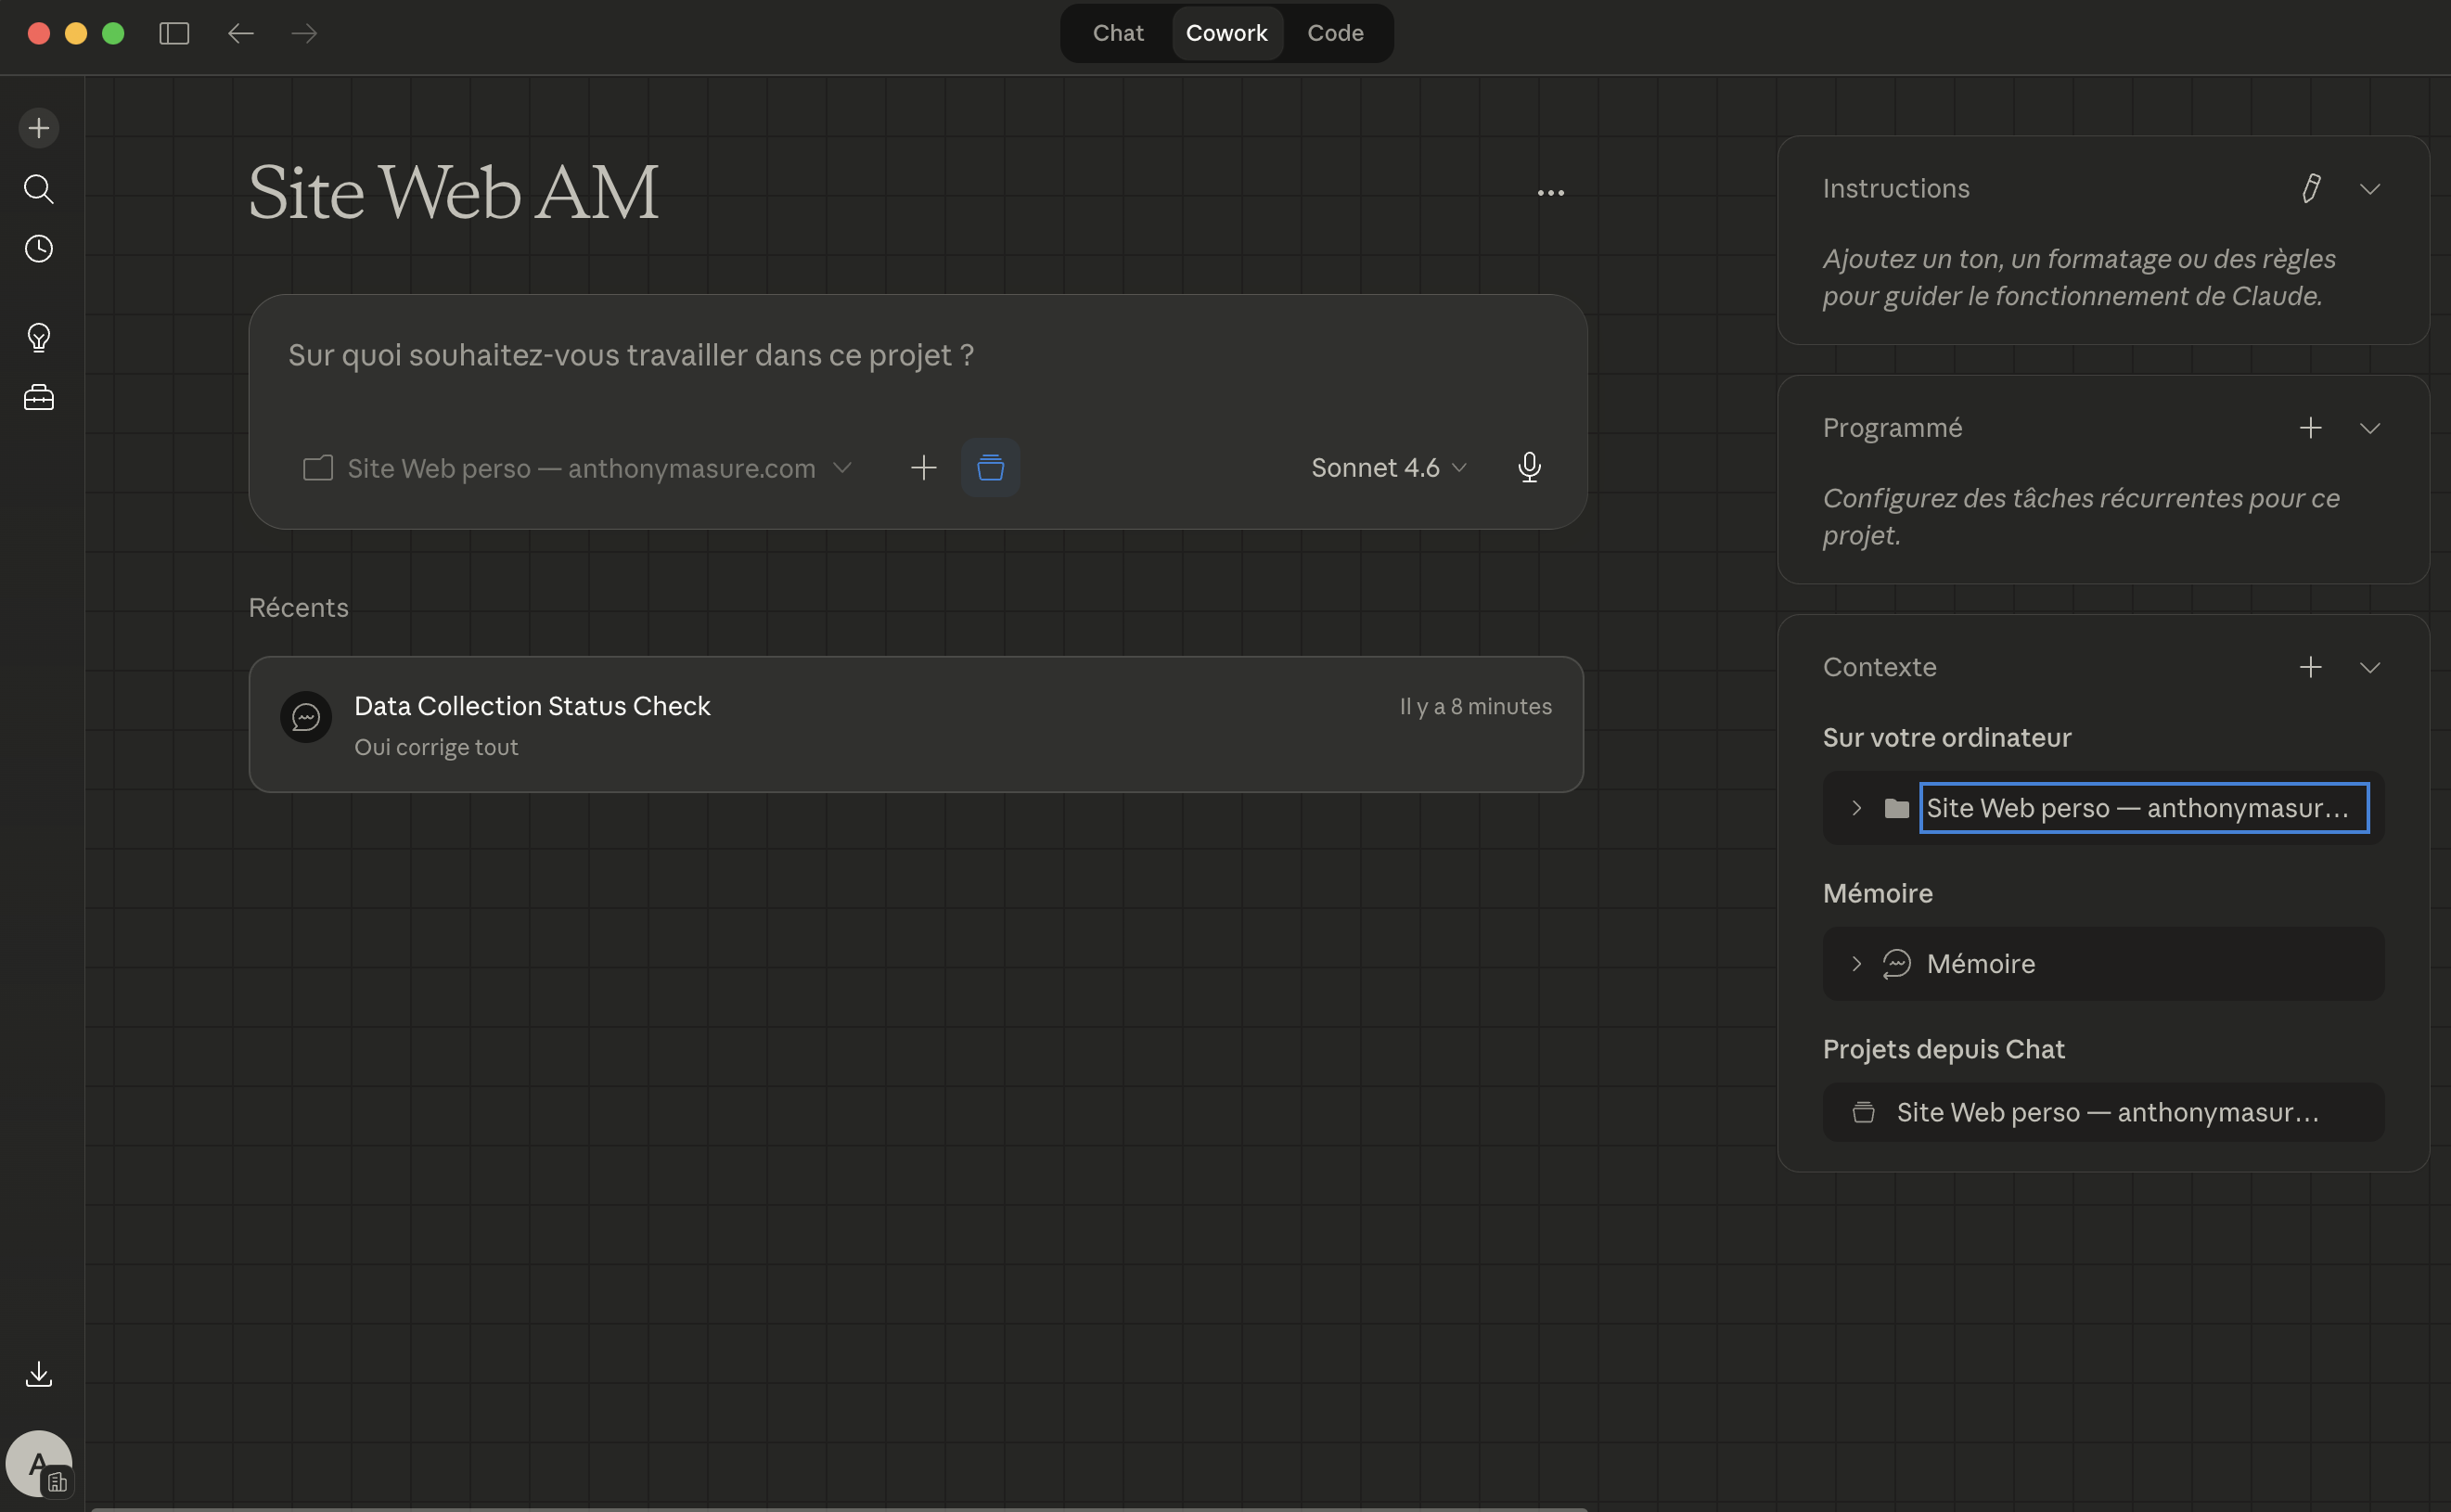Toggle the blue project context button in composer
This screenshot has height=1512, width=2451.
[x=990, y=467]
